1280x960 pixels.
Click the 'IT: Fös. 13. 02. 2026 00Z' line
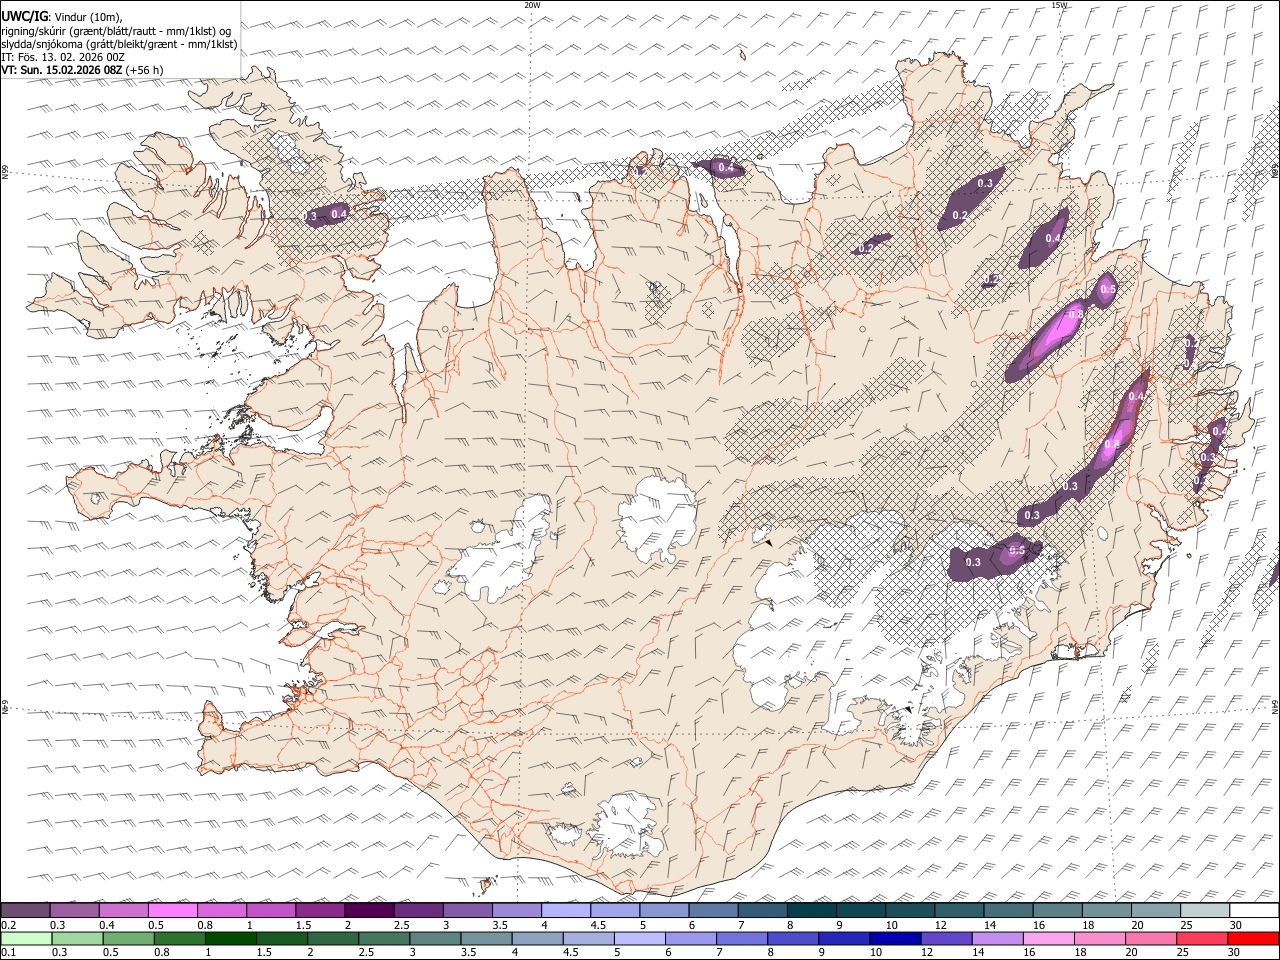(x=63, y=57)
